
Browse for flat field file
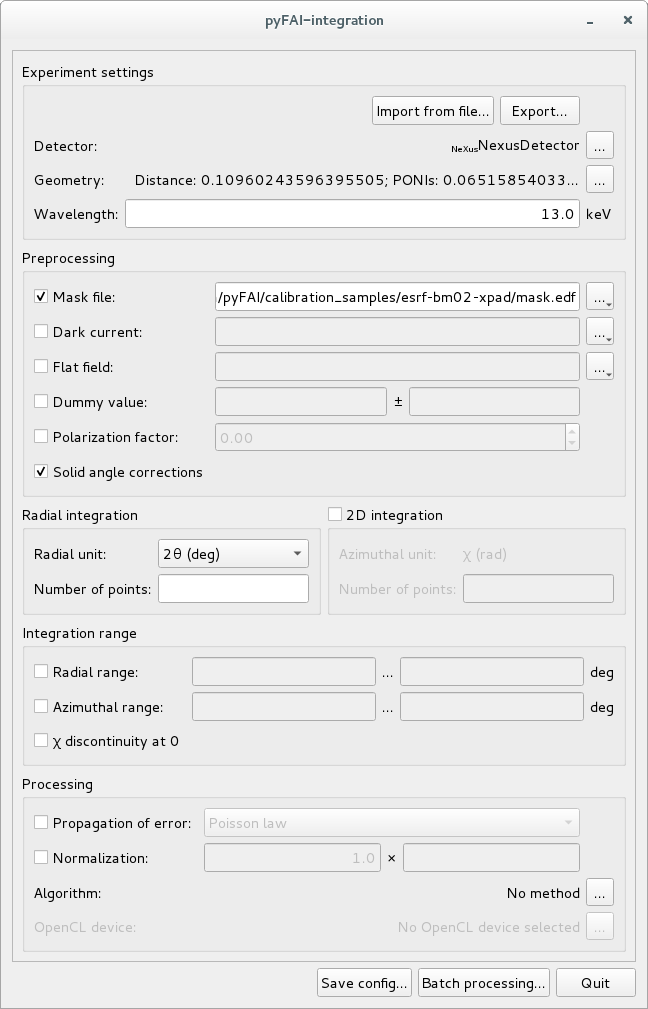(x=599, y=367)
